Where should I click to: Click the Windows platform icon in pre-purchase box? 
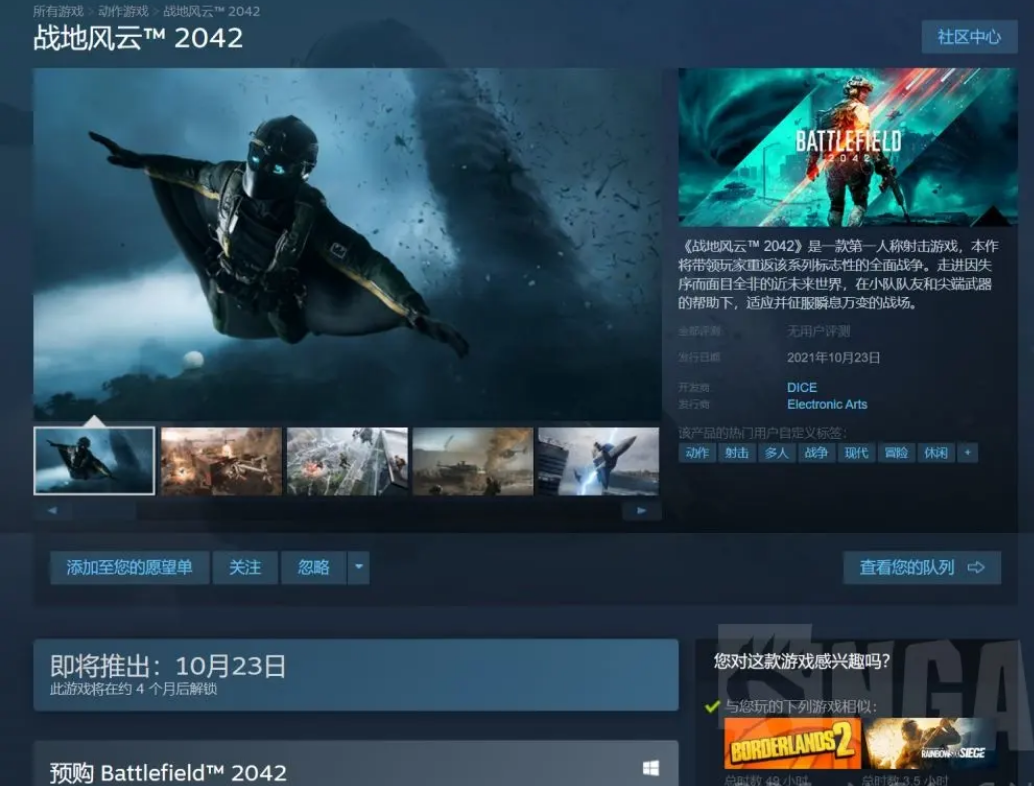tap(650, 768)
